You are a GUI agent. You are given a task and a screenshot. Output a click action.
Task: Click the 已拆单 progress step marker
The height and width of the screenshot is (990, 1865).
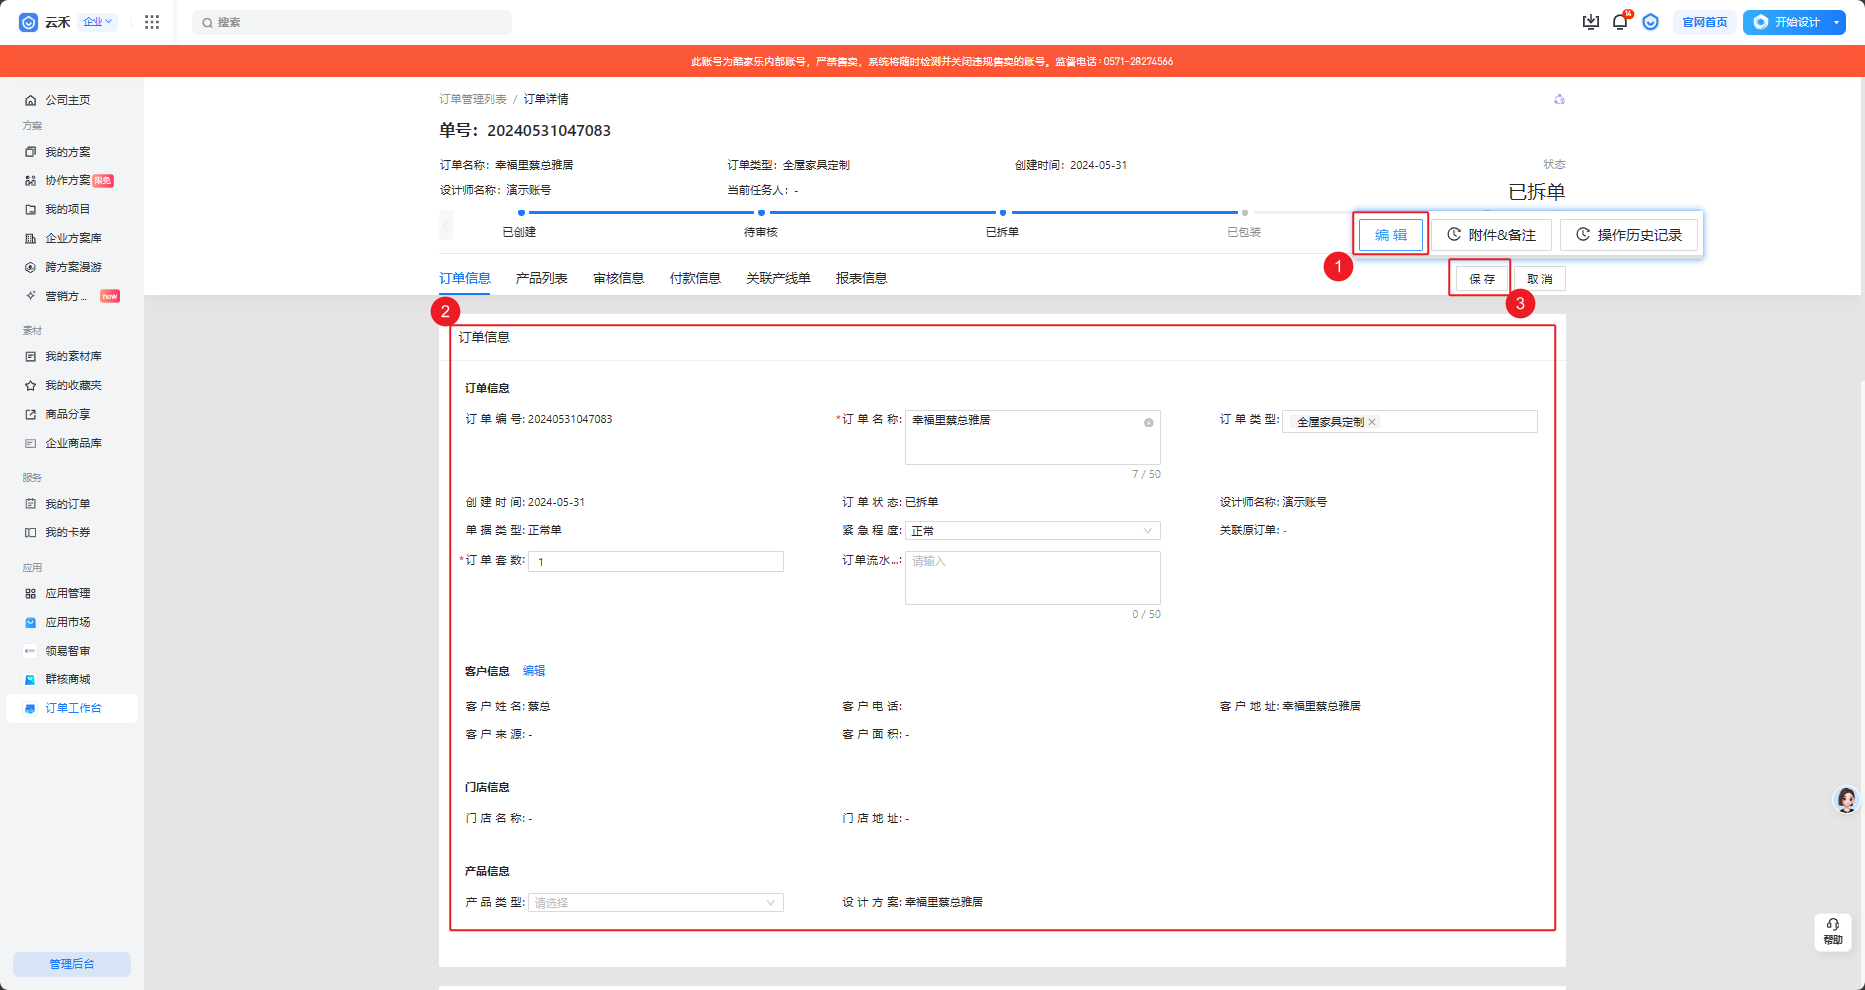[1002, 213]
